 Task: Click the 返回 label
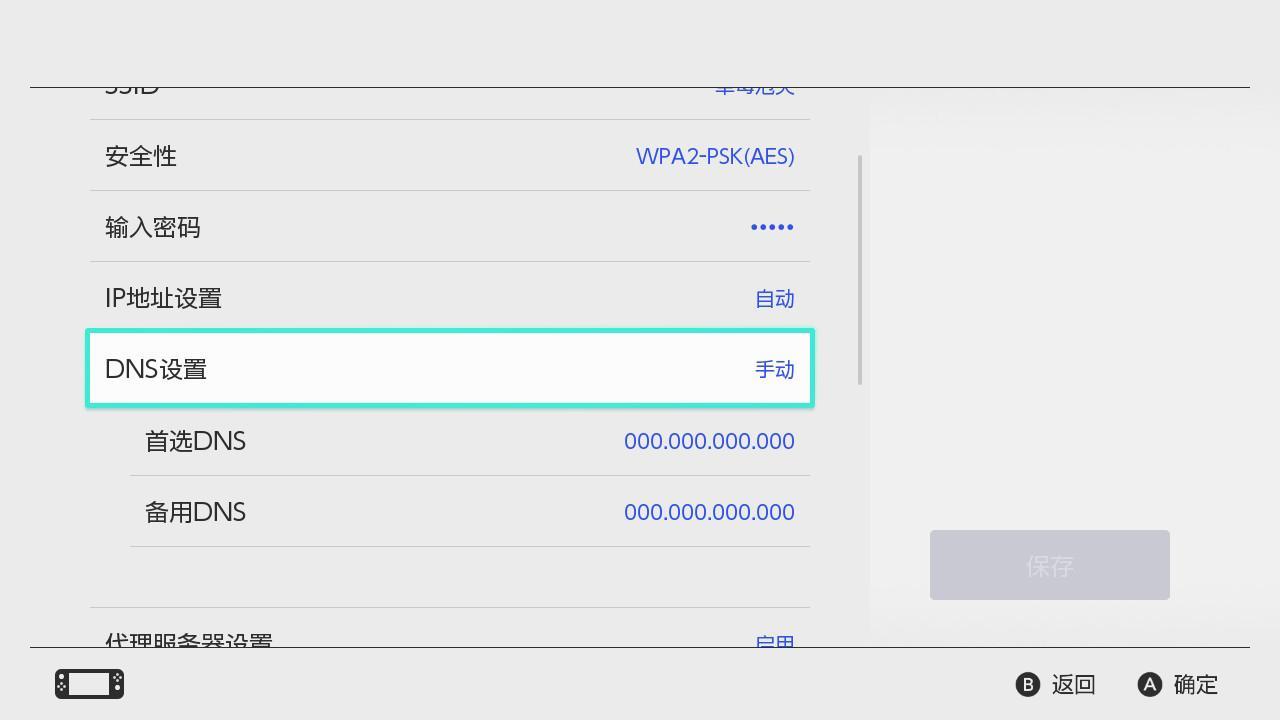click(x=1073, y=685)
